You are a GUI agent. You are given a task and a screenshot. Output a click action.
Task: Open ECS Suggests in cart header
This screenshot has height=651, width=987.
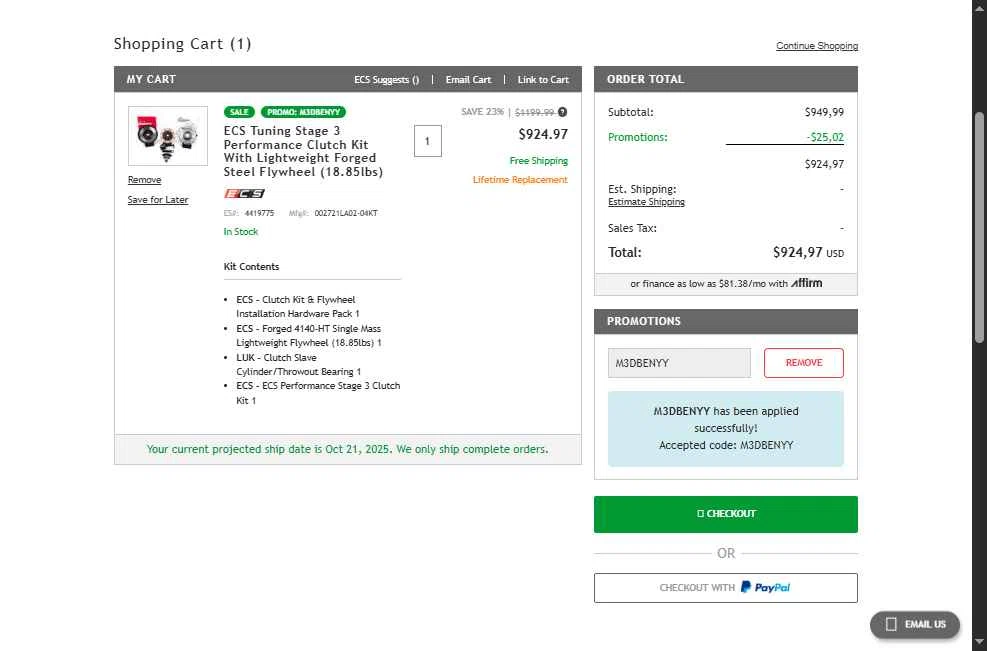coord(386,80)
